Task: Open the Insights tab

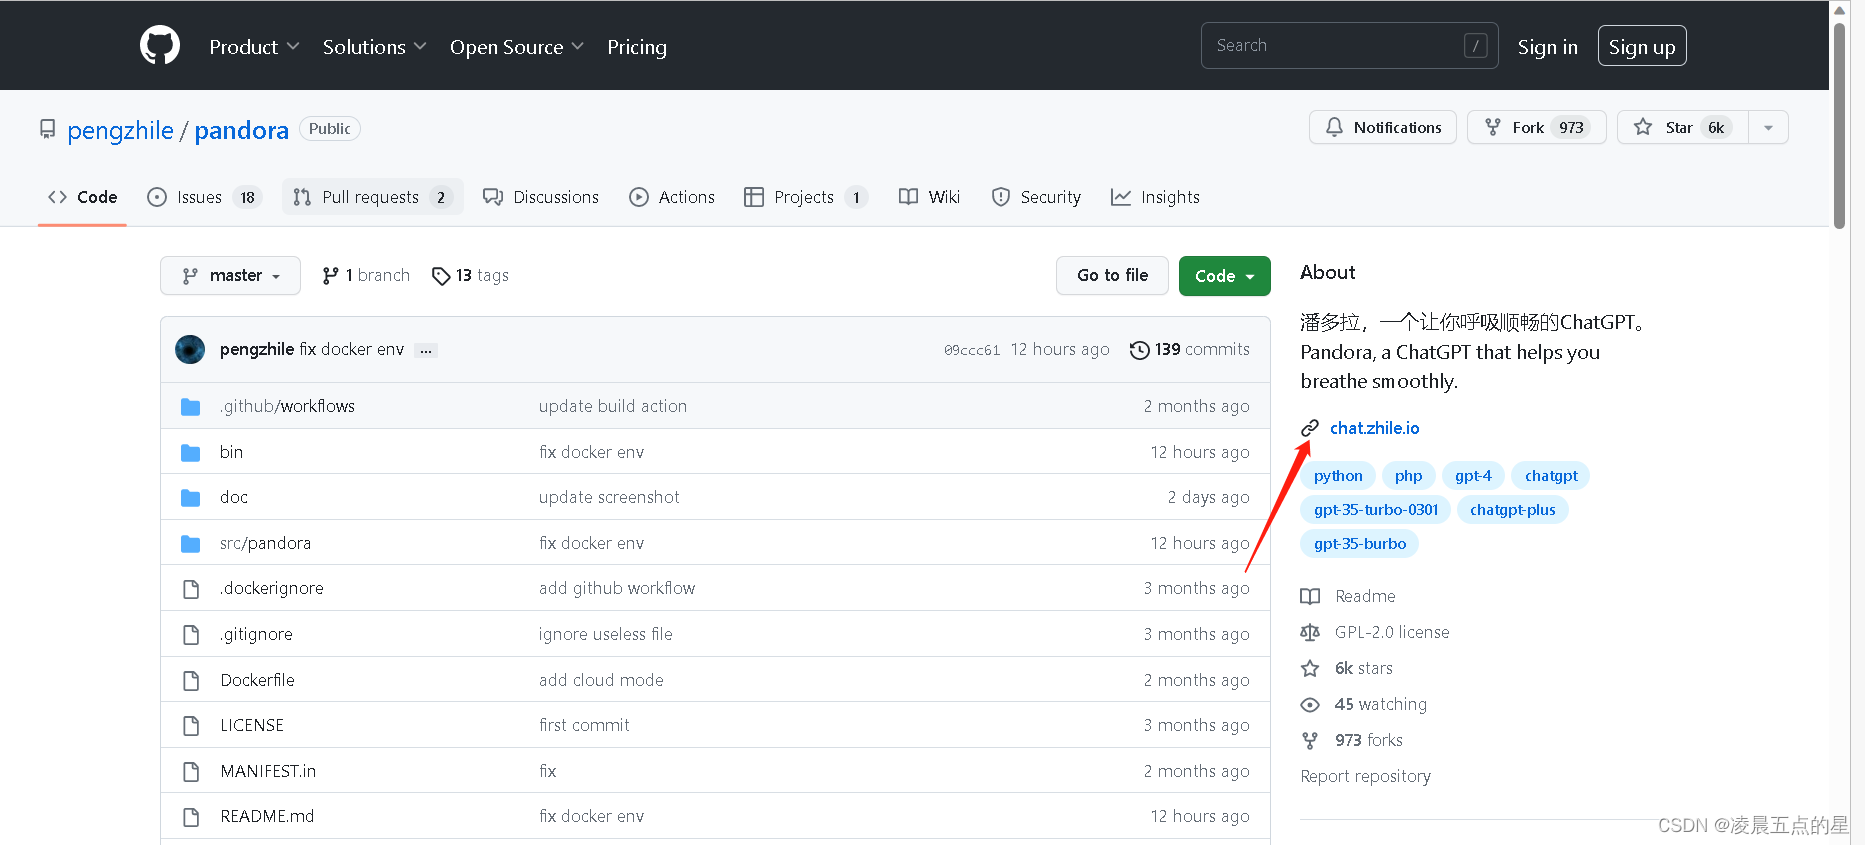Action: [1155, 197]
